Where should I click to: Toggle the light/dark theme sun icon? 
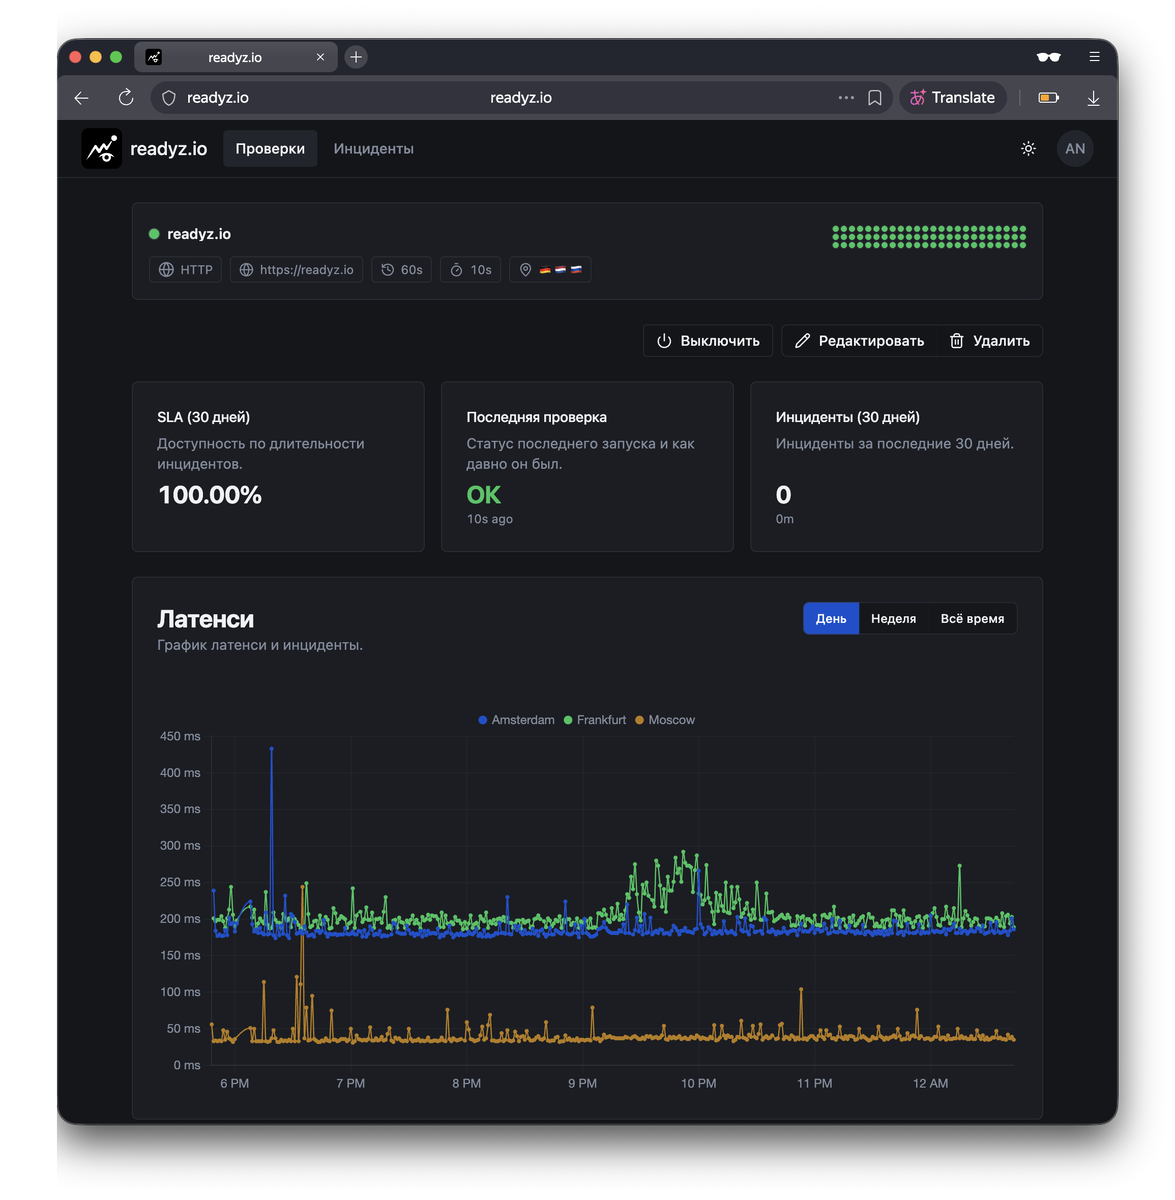[x=1028, y=149]
